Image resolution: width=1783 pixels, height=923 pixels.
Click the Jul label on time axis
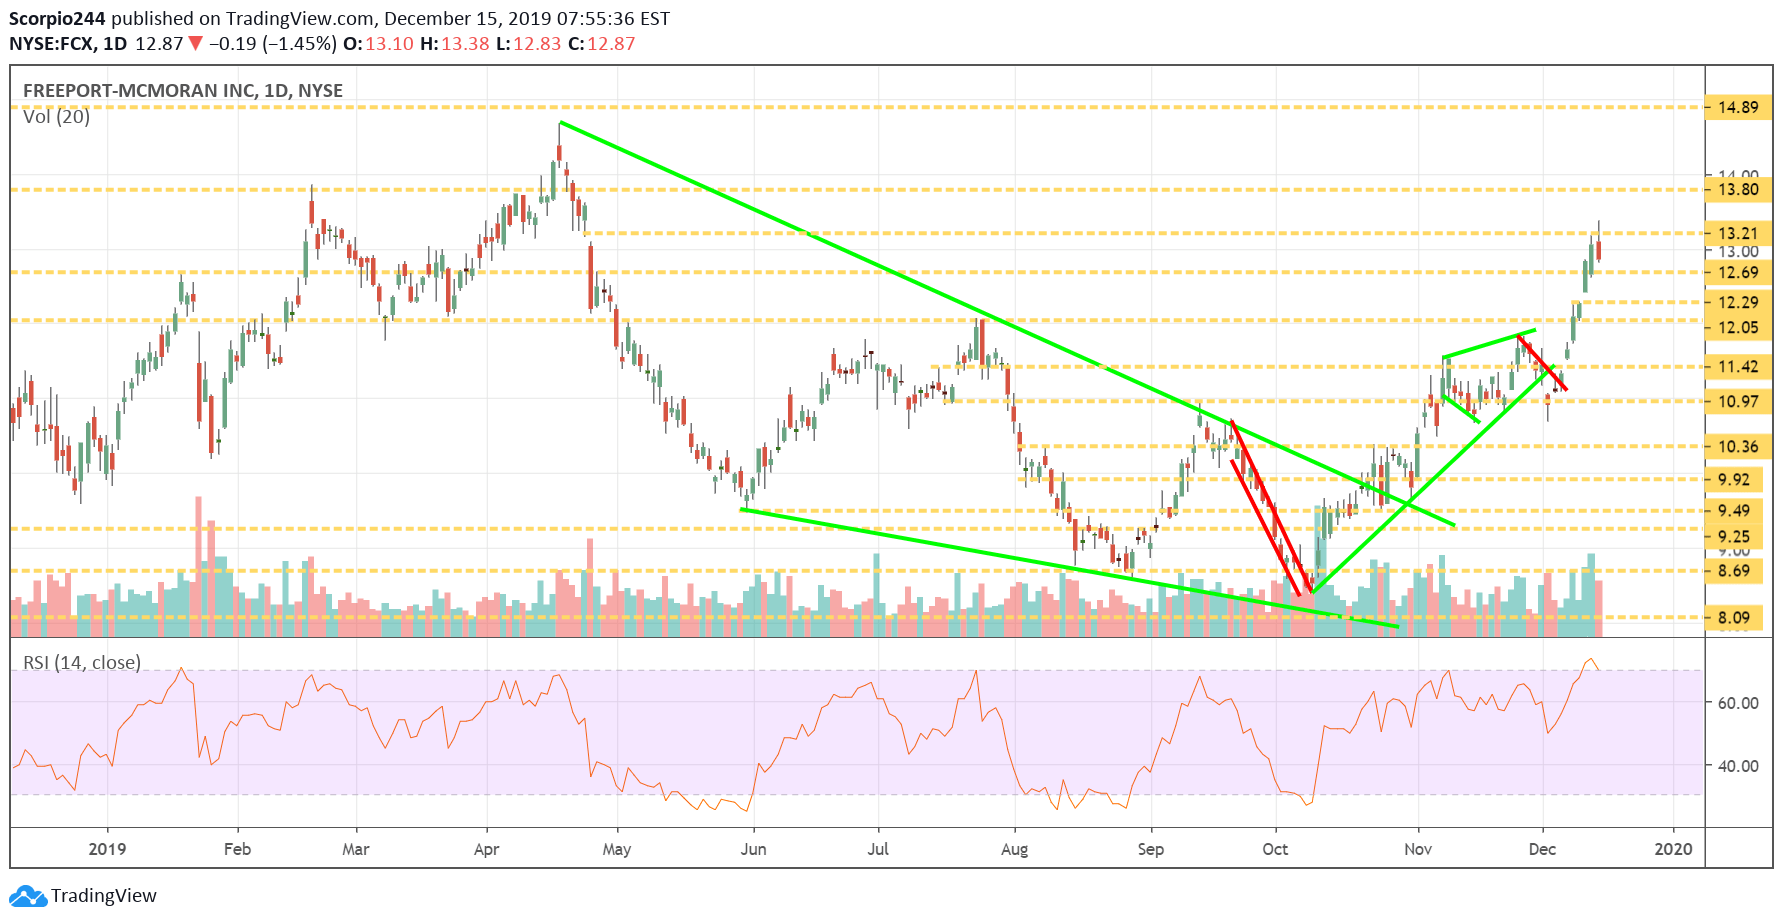click(878, 849)
